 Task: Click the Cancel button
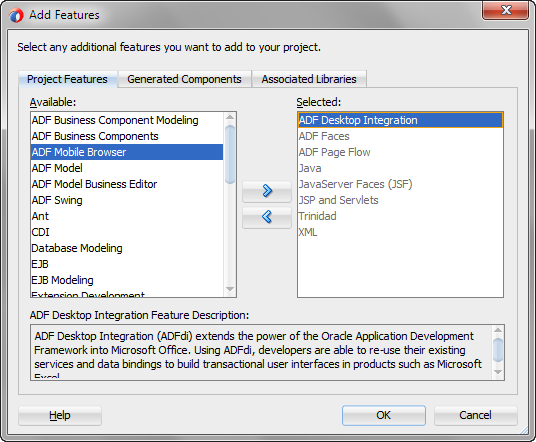coord(475,415)
